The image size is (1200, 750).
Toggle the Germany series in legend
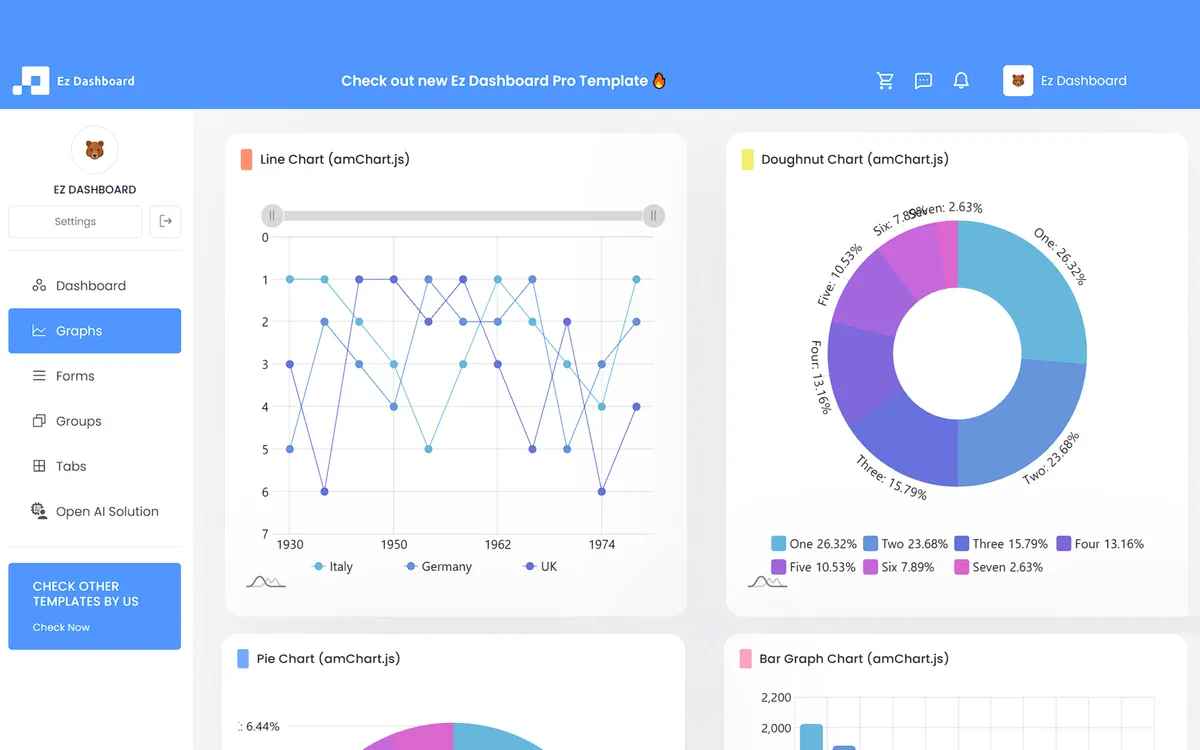pyautogui.click(x=438, y=566)
